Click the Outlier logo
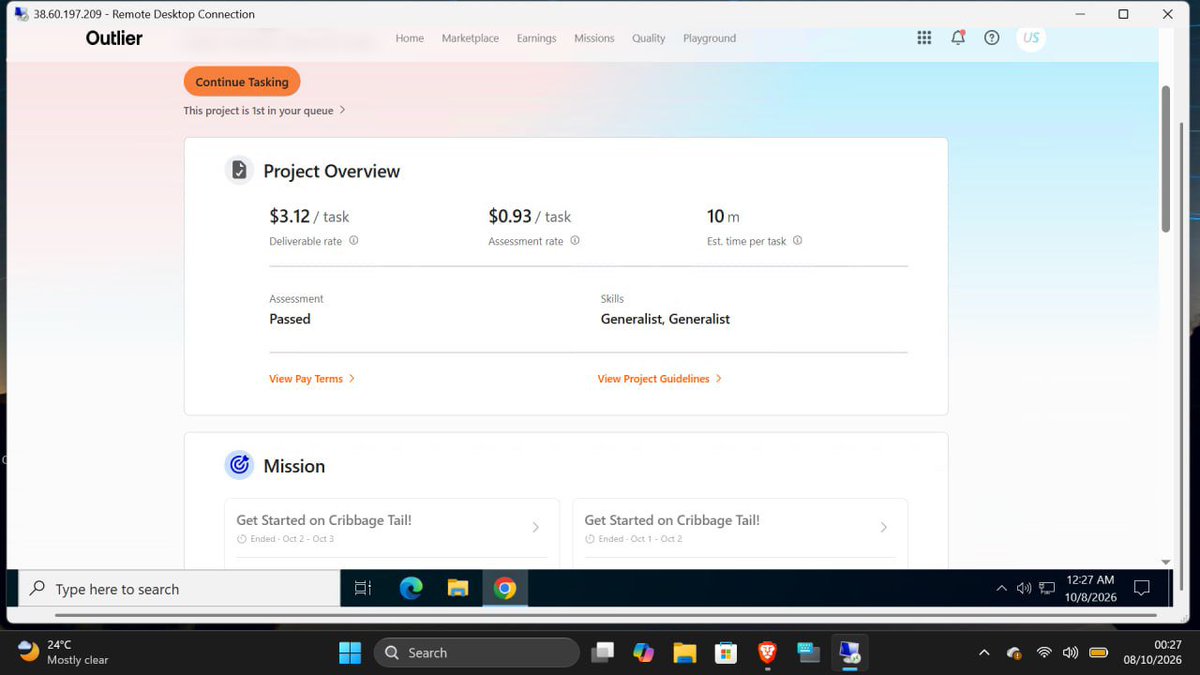The width and height of the screenshot is (1200, 675). point(114,38)
